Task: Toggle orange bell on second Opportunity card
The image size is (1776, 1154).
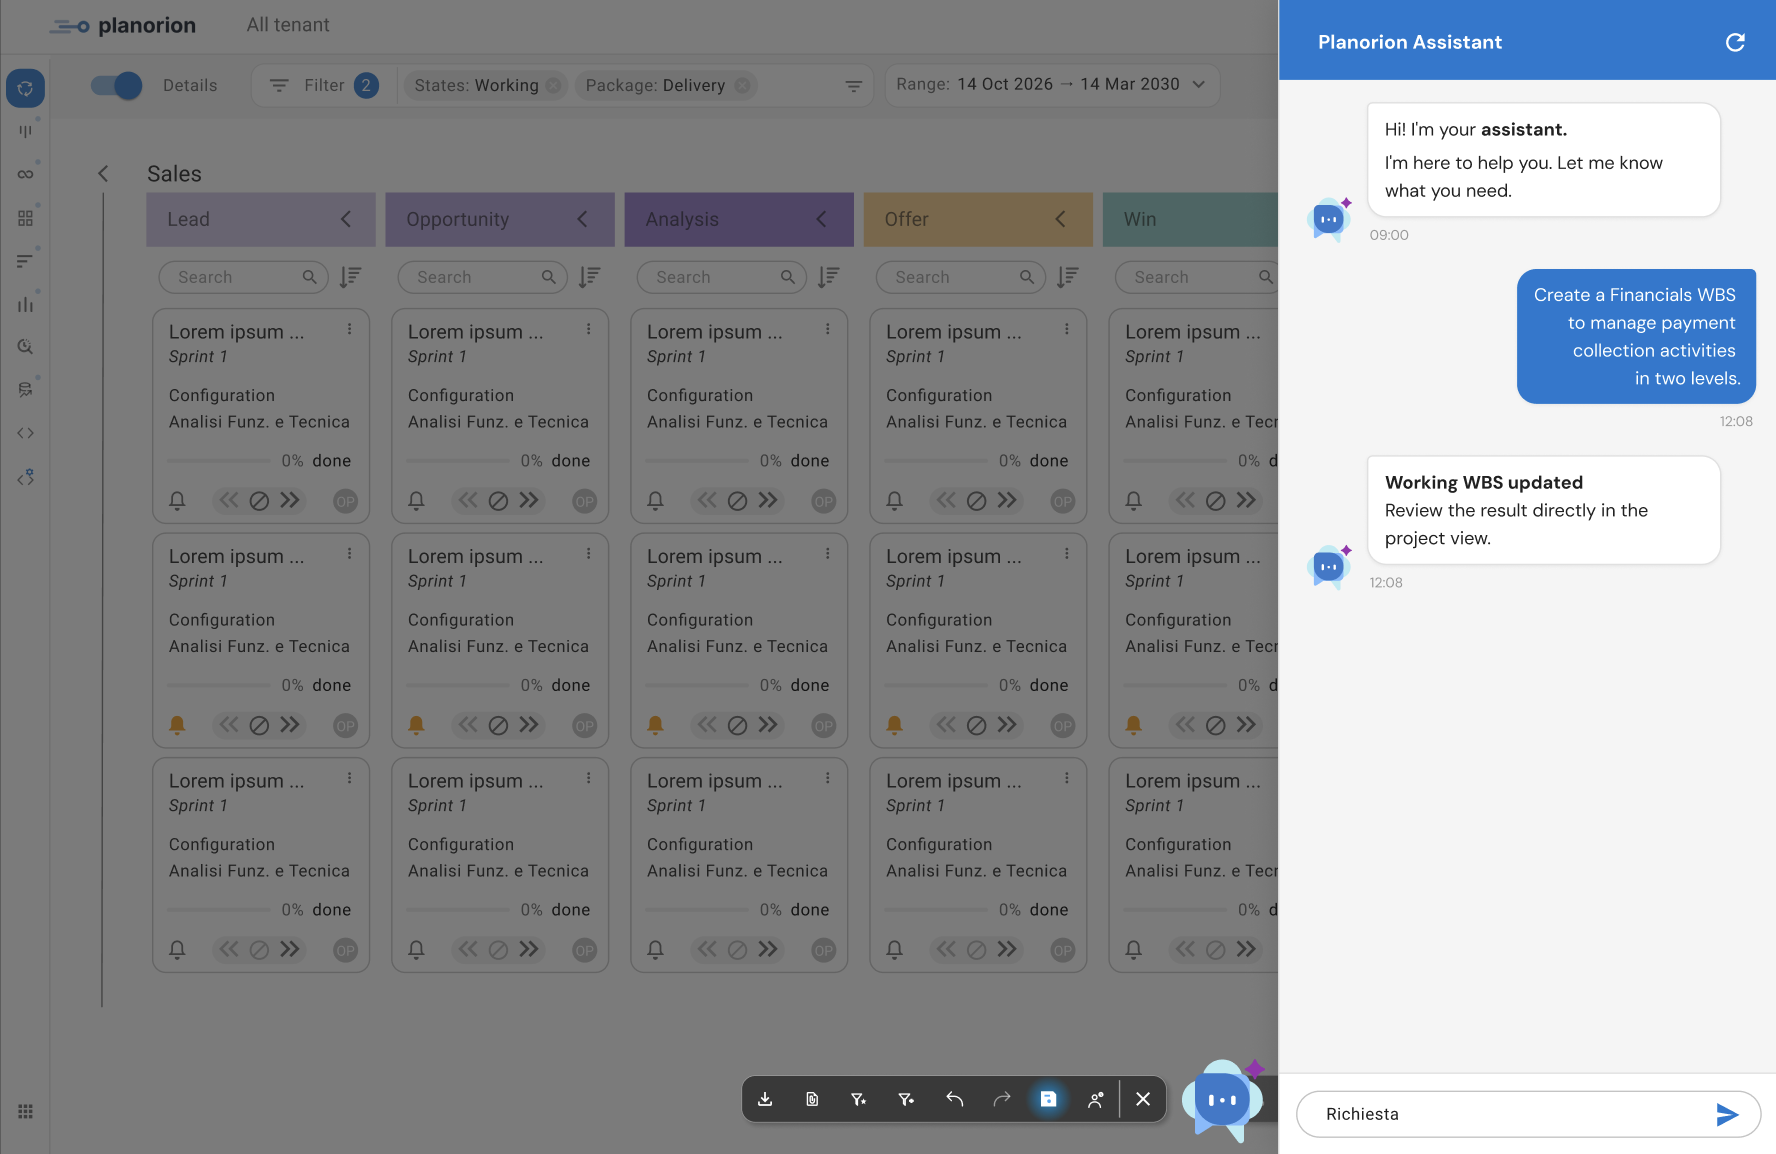Action: [416, 725]
